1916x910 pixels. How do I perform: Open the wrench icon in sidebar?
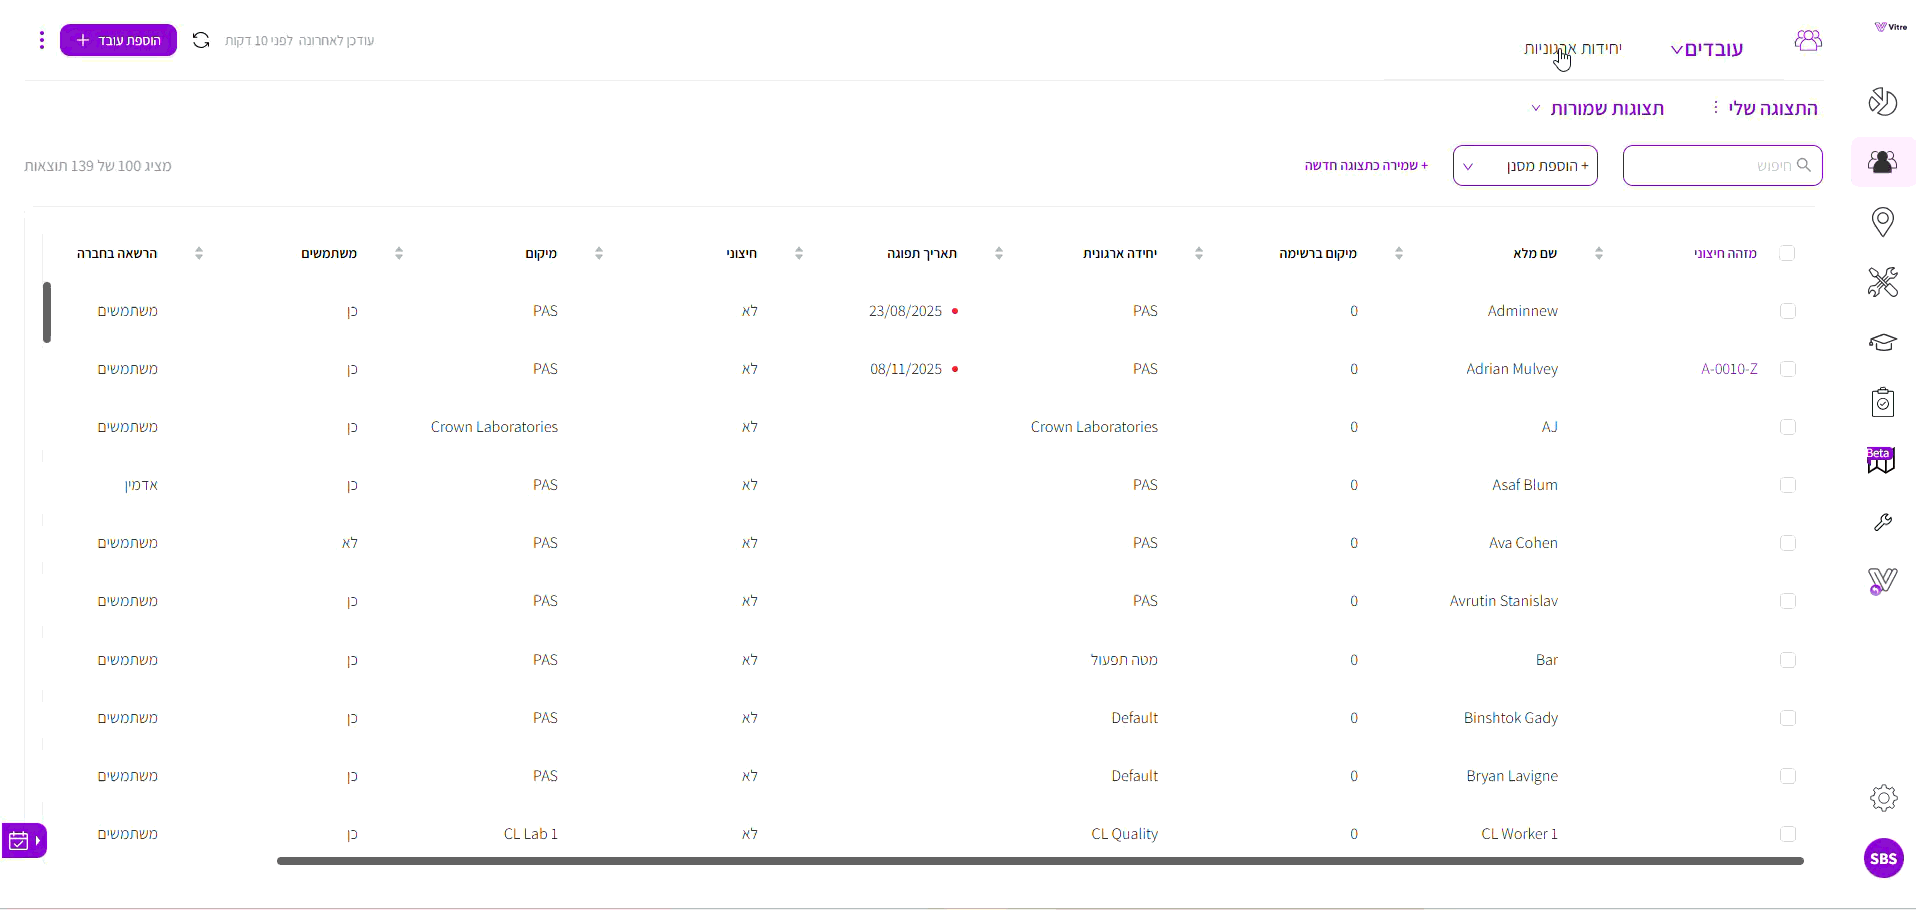coord(1882,522)
